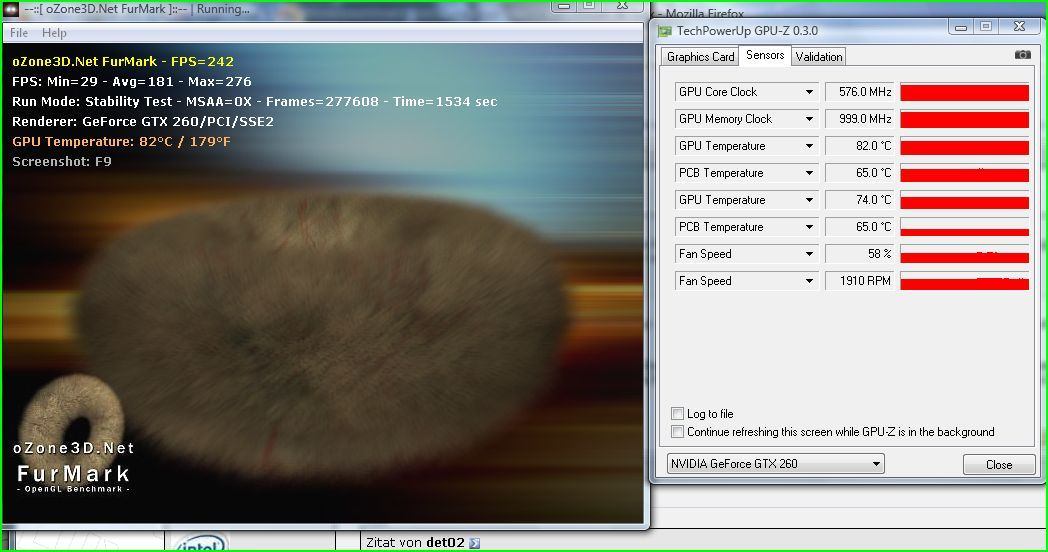1048x552 pixels.
Task: Minimize the GPU-Z window
Action: (x=961, y=27)
